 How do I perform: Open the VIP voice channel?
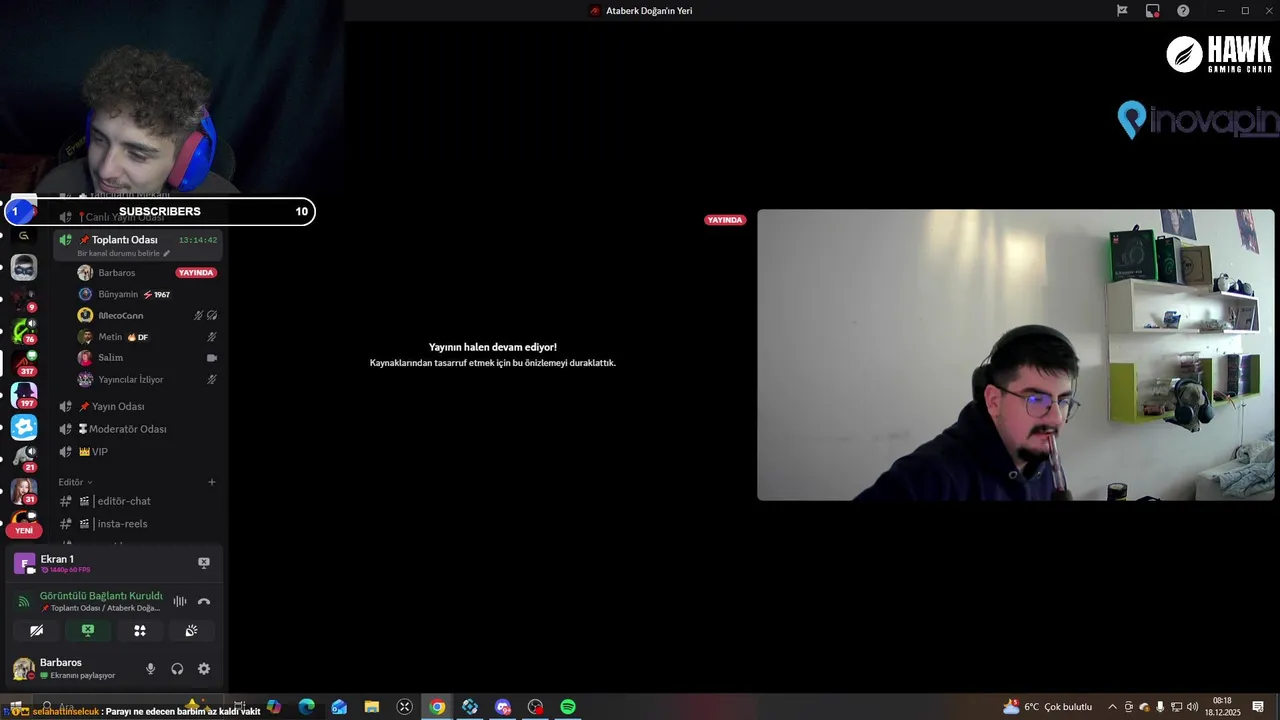138,452
